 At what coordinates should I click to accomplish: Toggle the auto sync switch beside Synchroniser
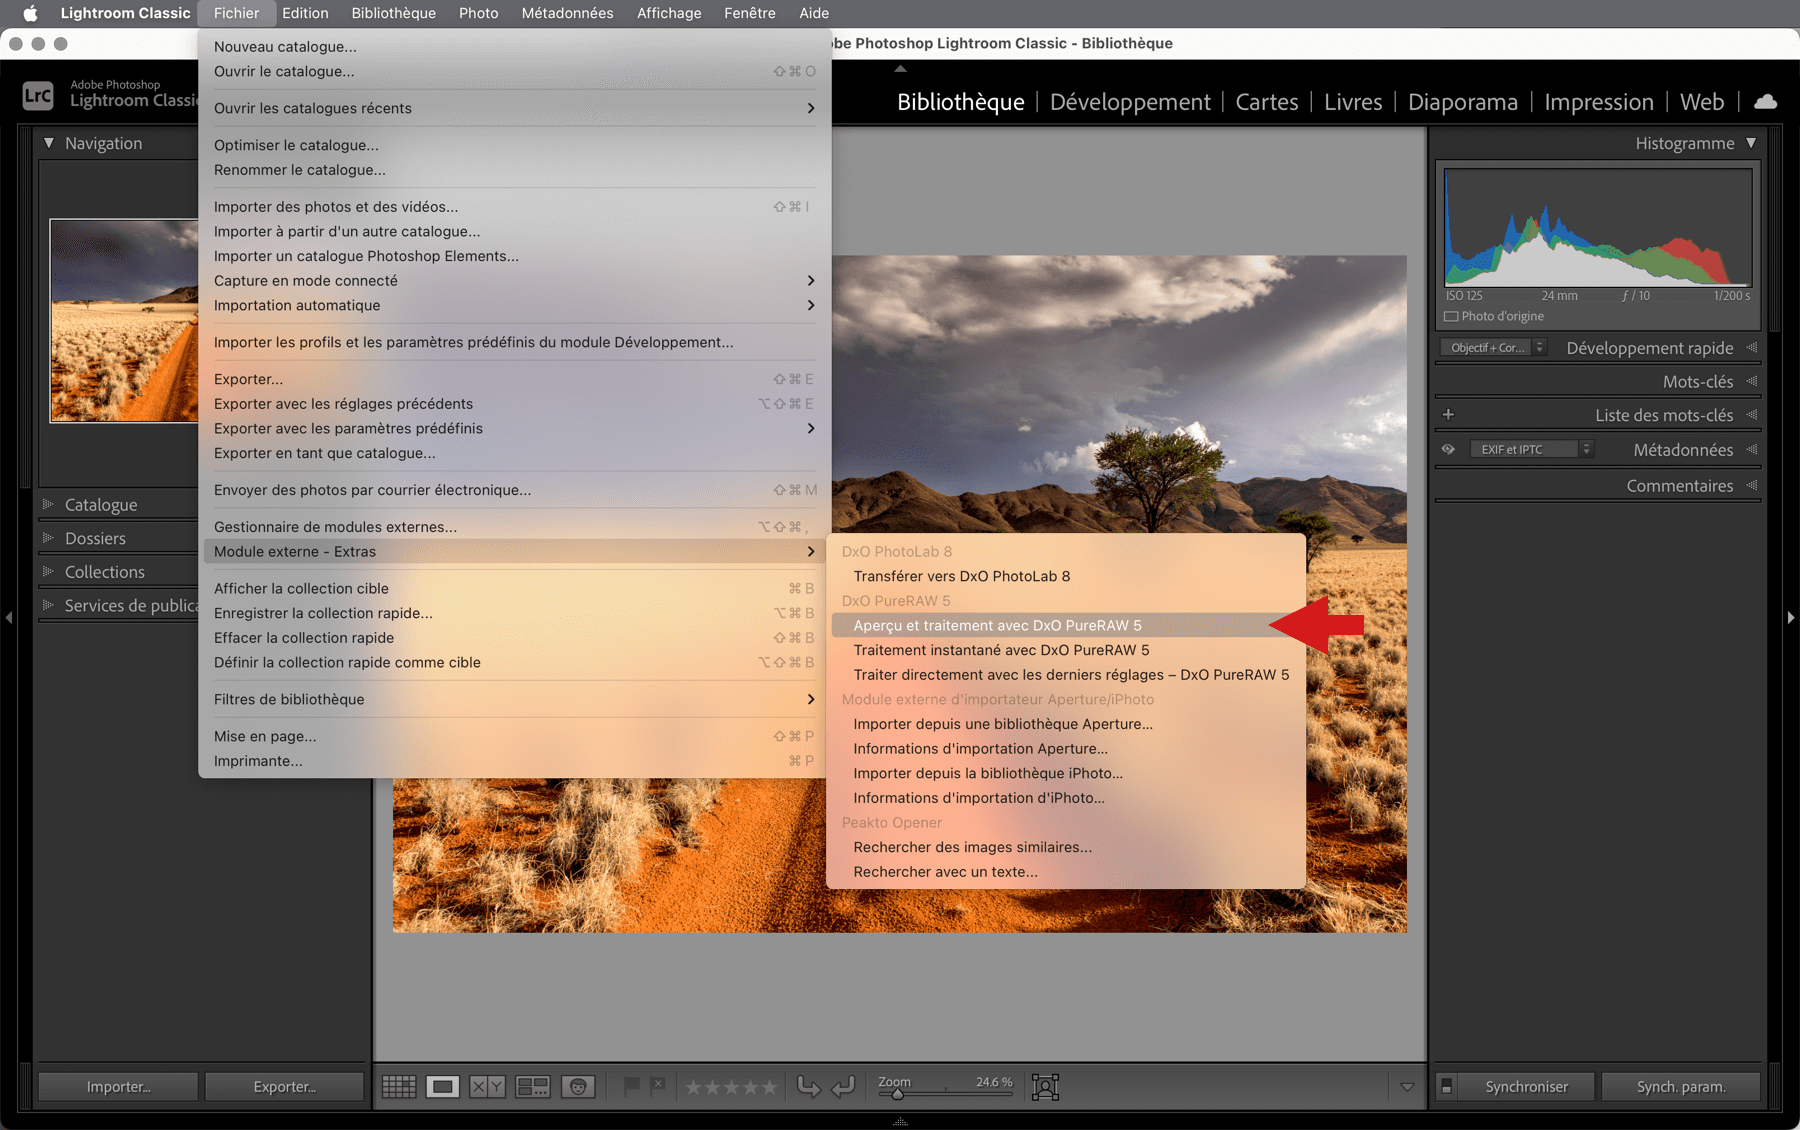1446,1086
